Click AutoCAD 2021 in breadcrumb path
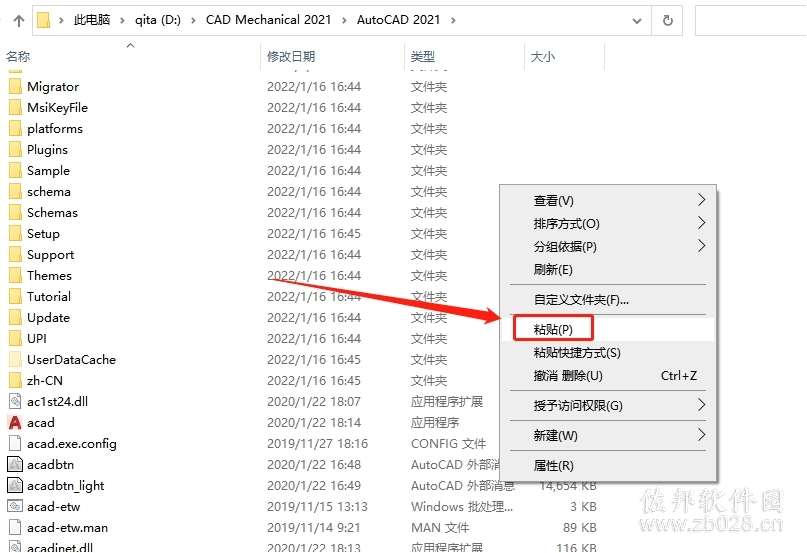Image resolution: width=807 pixels, height=553 pixels. tap(398, 20)
